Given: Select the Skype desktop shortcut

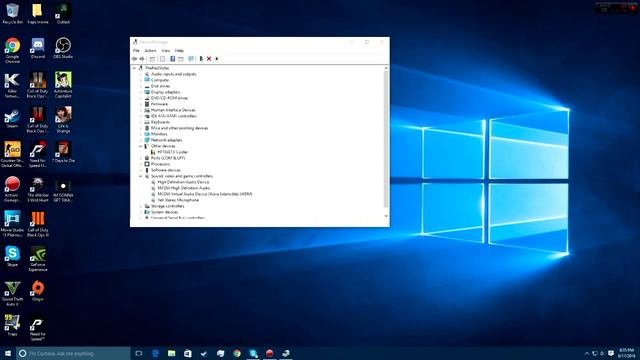Looking at the screenshot, I should (x=12, y=256).
